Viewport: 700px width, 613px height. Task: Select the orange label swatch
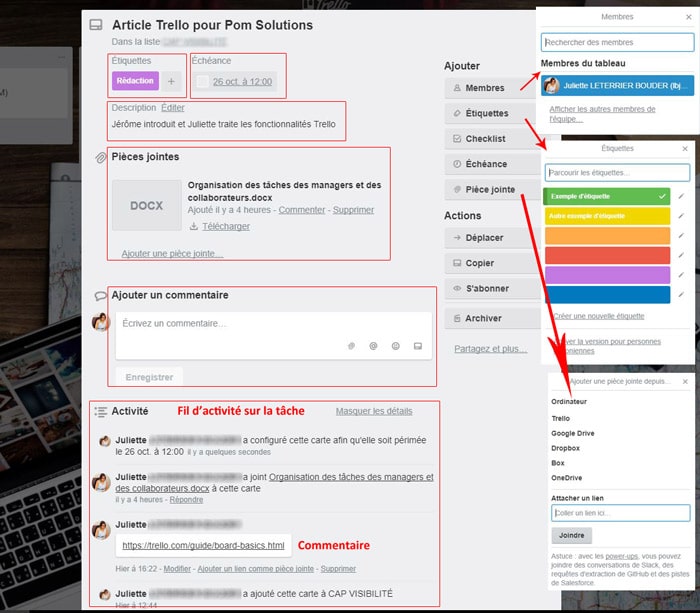pos(608,236)
